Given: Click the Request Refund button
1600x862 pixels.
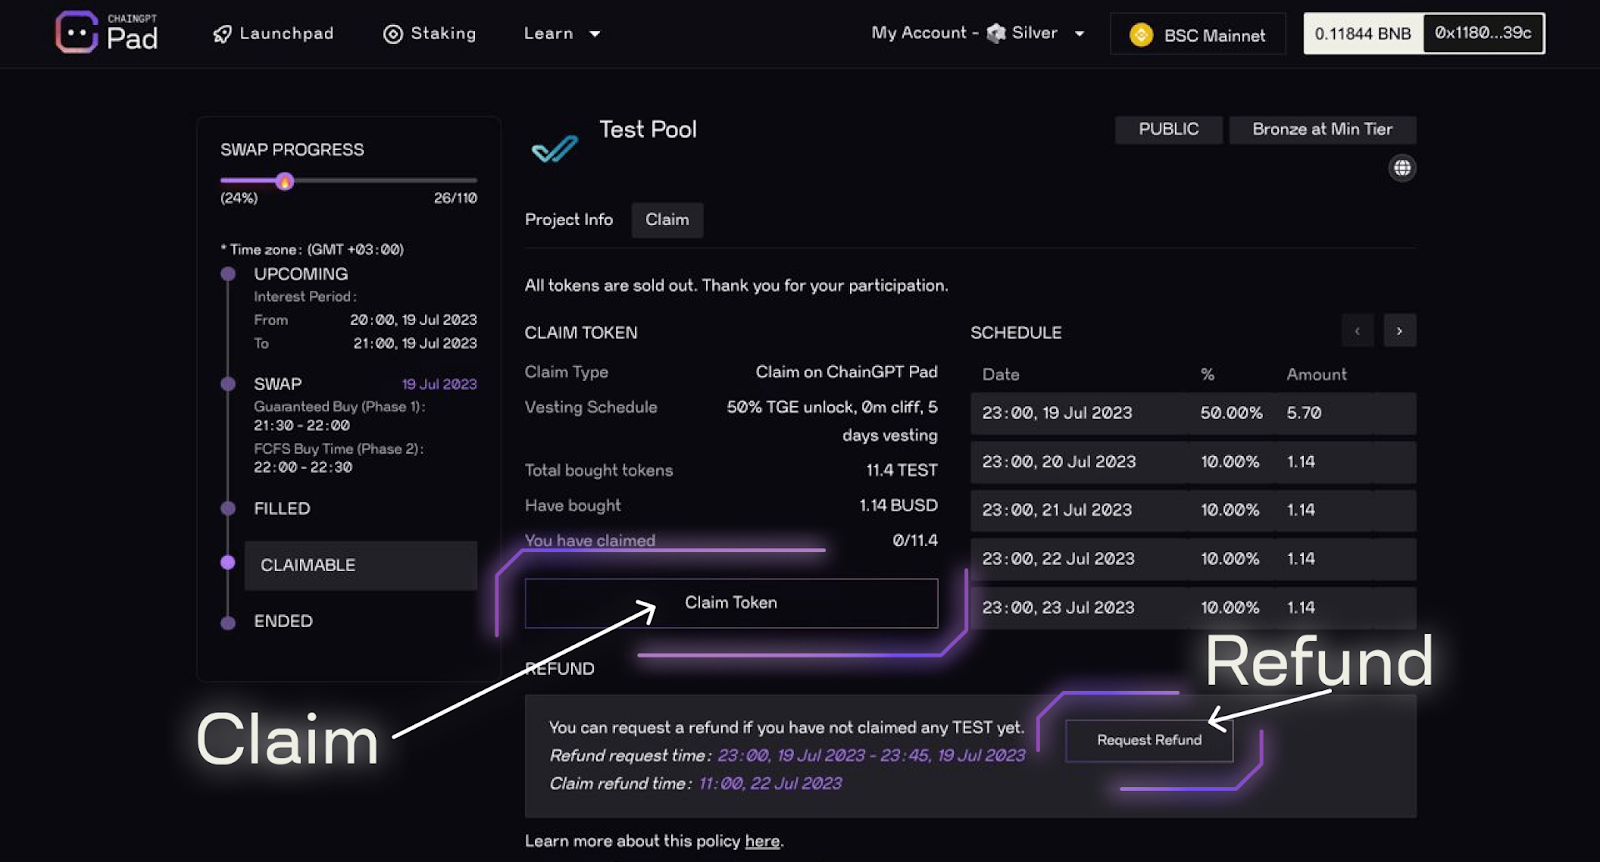Looking at the screenshot, I should pos(1149,740).
